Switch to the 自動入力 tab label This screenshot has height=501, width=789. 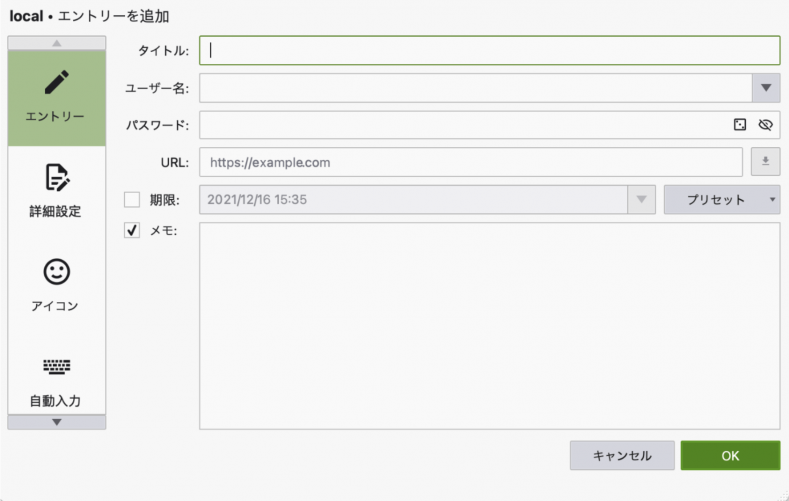pos(55,401)
